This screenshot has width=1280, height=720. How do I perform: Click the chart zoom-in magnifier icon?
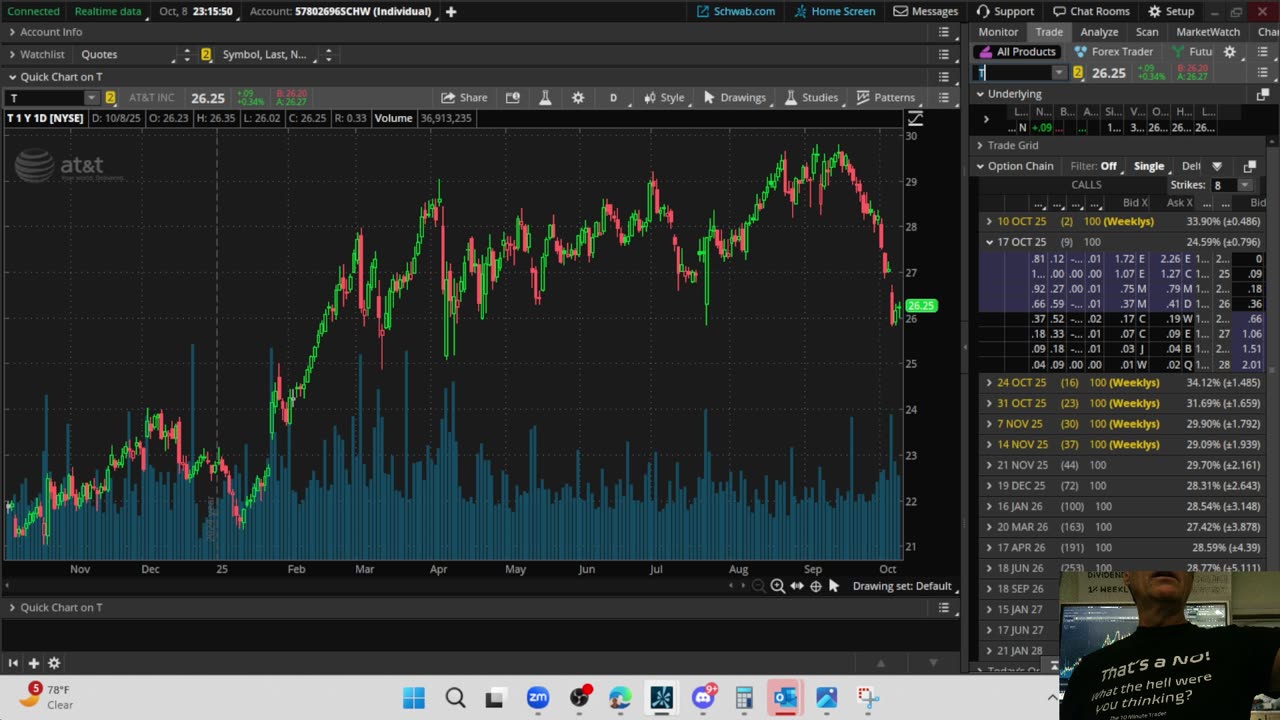pos(777,586)
